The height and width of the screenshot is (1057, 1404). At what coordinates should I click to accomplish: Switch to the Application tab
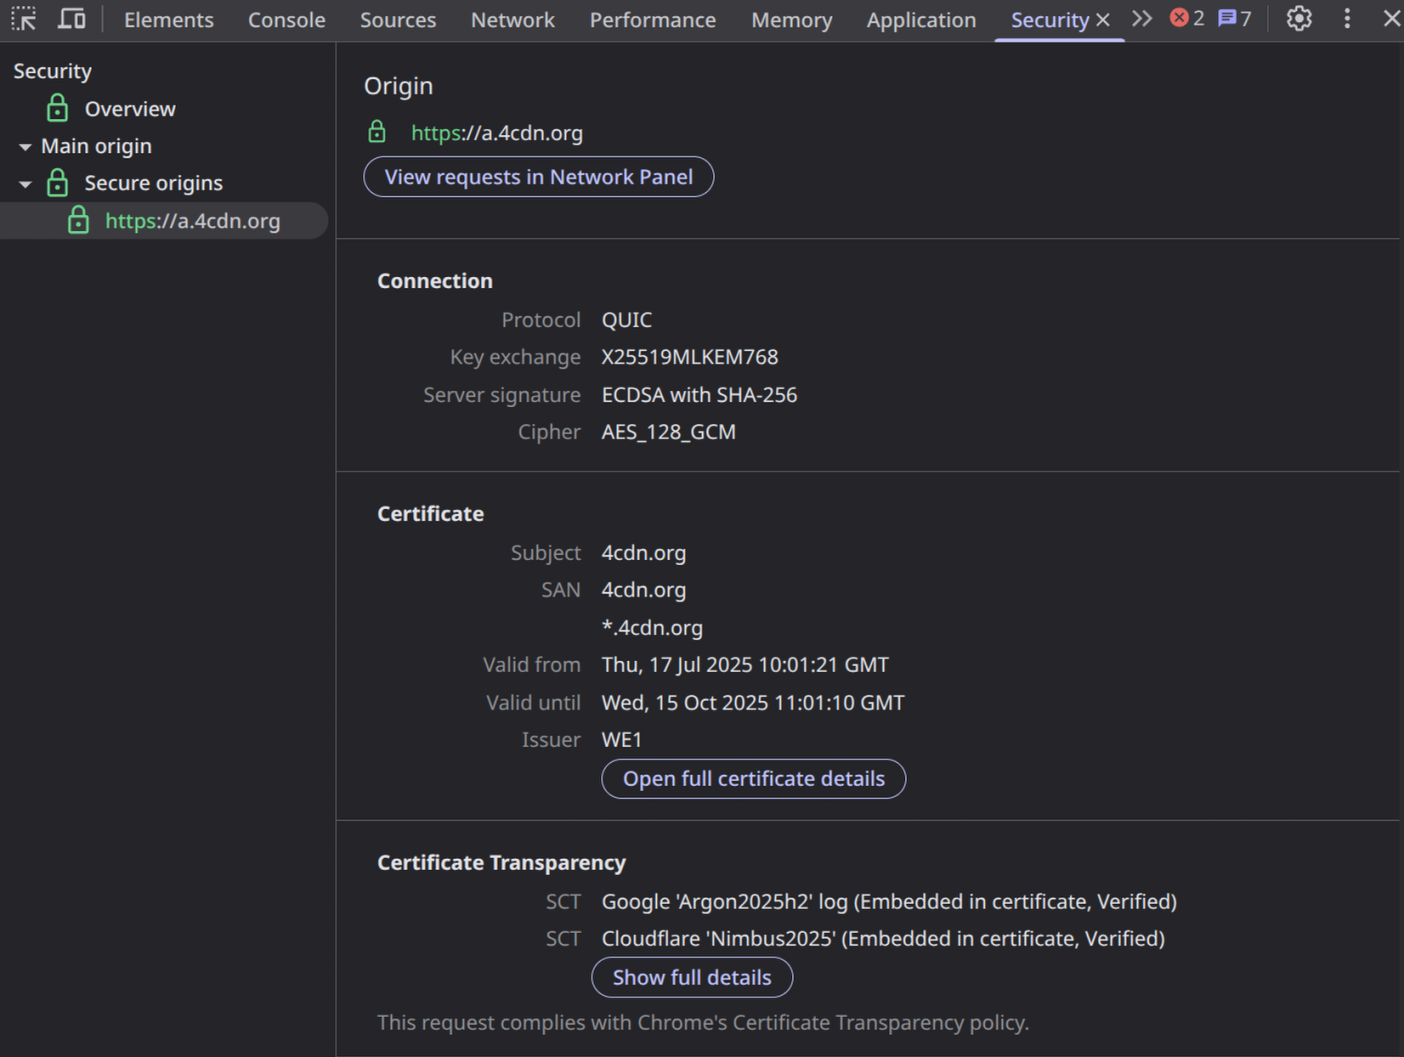point(921,20)
